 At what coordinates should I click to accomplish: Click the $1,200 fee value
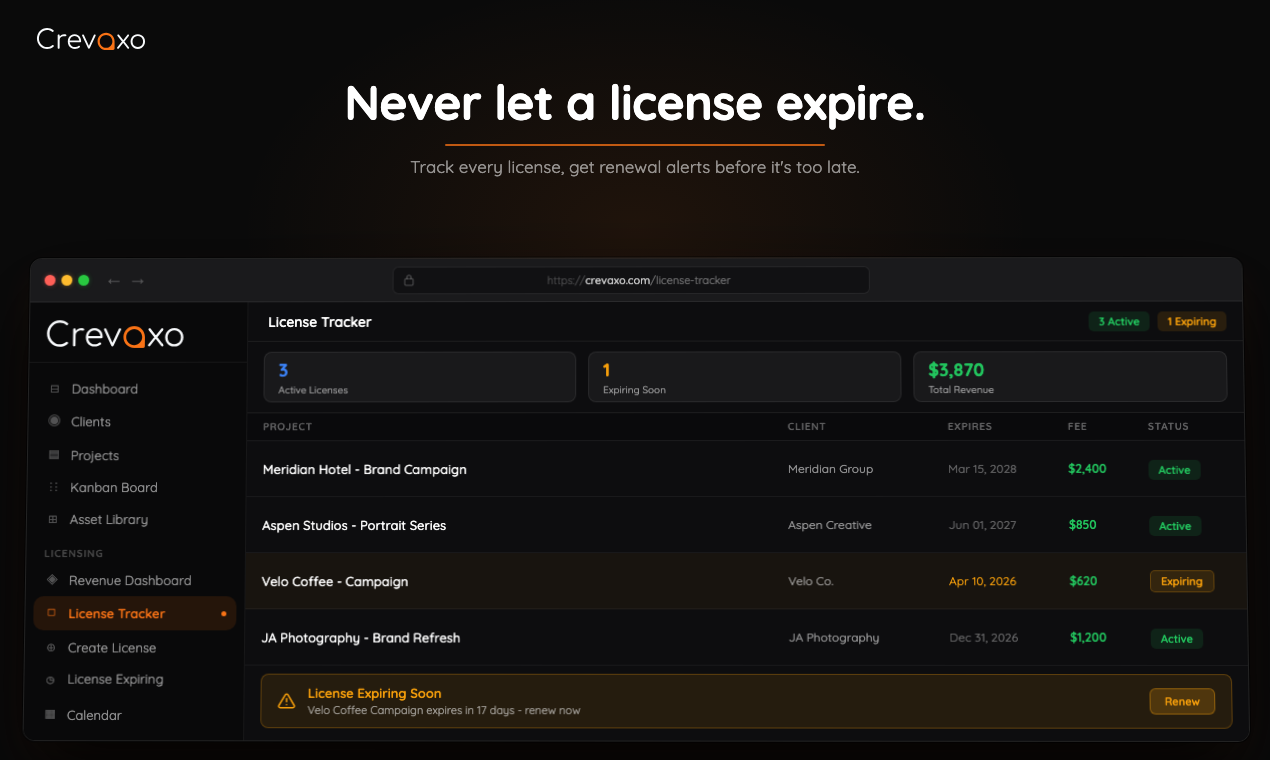[1088, 637]
